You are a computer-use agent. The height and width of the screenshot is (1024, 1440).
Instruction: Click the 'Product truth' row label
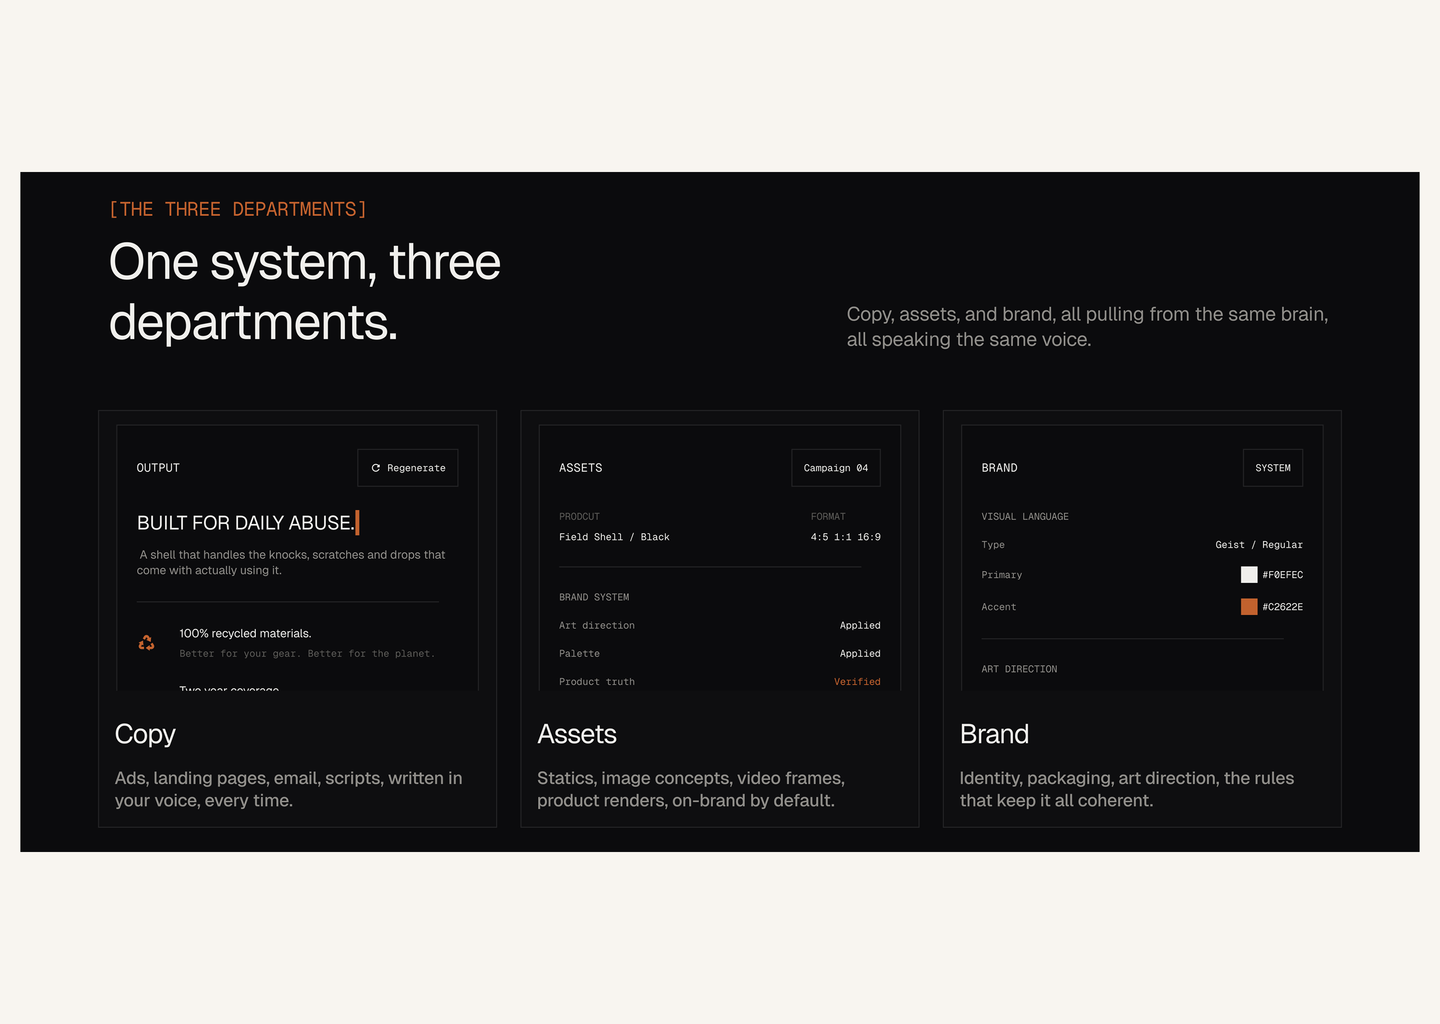597,682
